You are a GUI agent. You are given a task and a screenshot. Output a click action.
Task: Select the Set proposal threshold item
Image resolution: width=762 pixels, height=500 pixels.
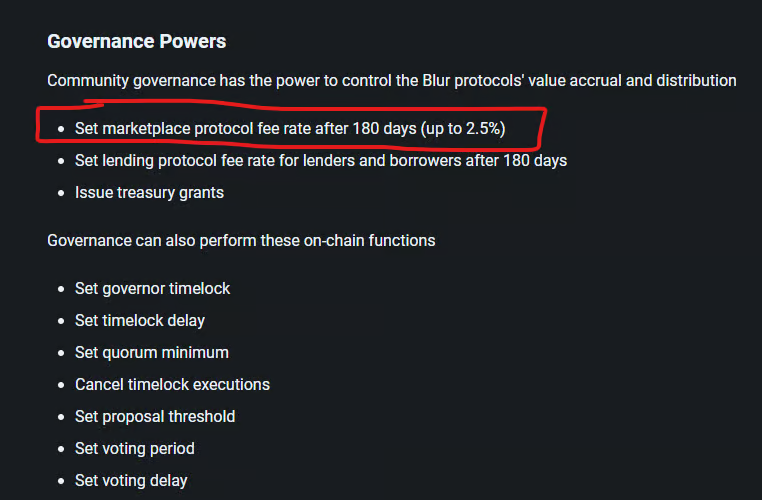click(x=155, y=416)
